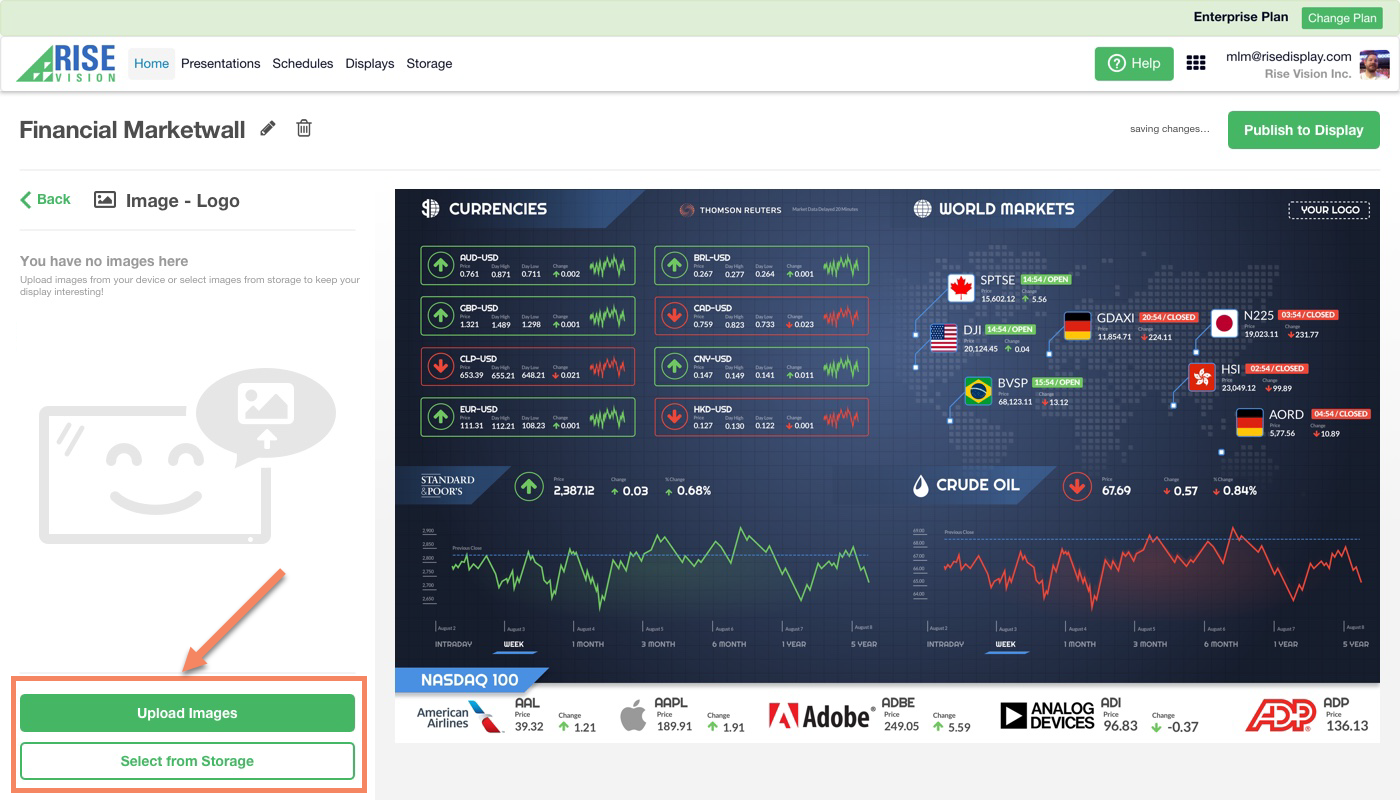
Task: Select WEEK on the S&P chart
Action: pyautogui.click(x=514, y=644)
